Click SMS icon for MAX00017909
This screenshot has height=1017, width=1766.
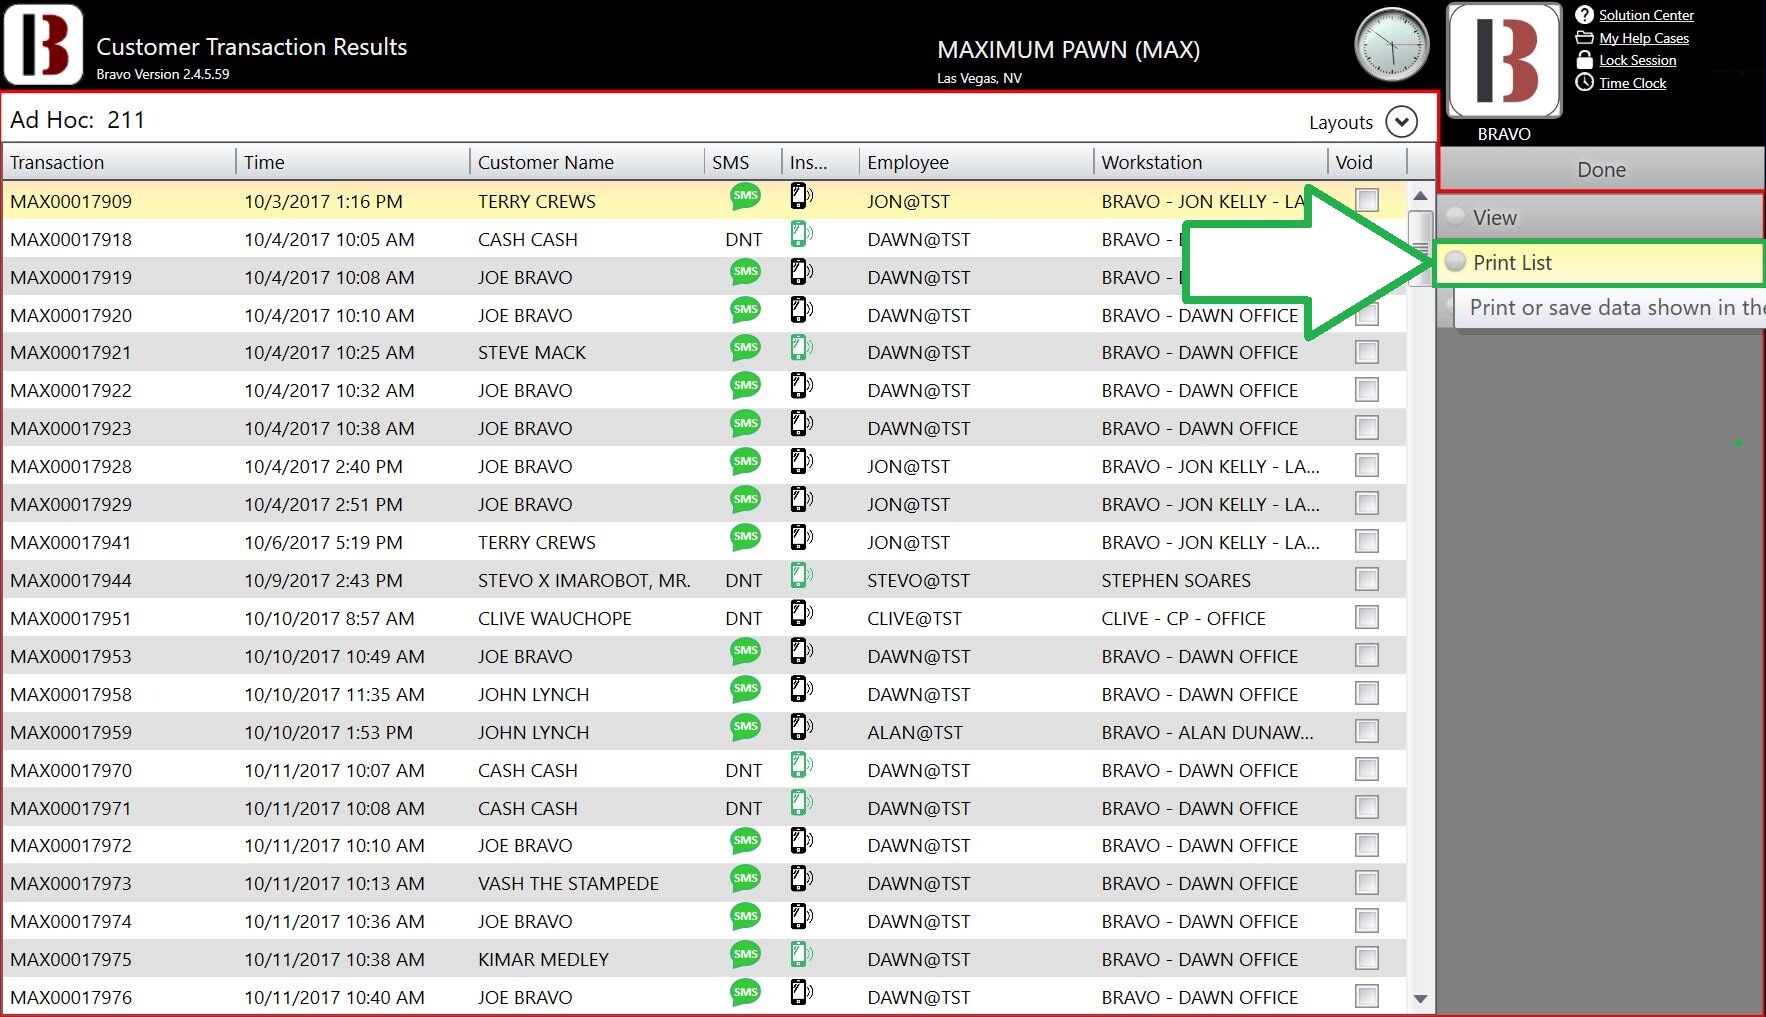(745, 196)
